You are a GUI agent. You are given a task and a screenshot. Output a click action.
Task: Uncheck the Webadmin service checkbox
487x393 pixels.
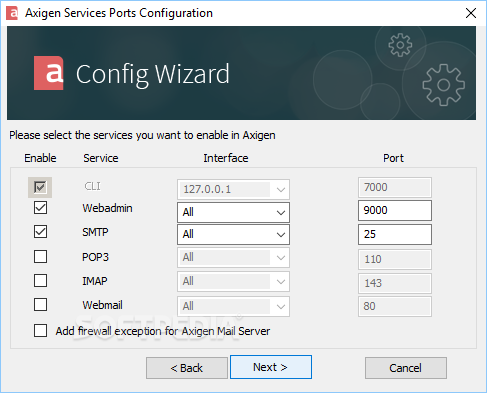tap(40, 208)
